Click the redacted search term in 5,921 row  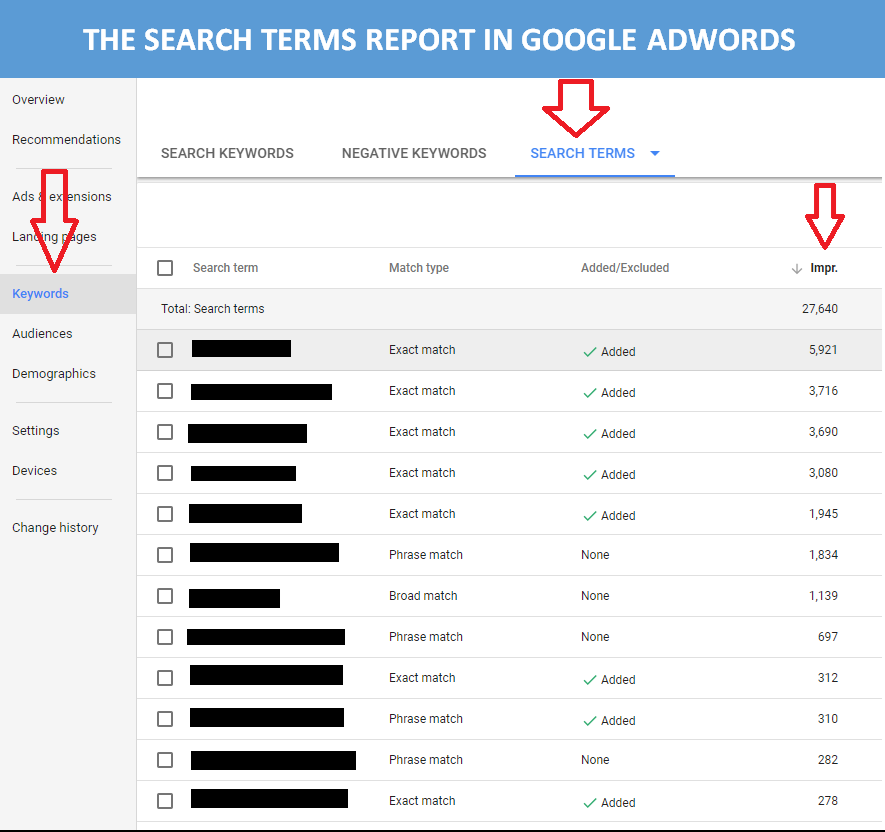pos(241,348)
